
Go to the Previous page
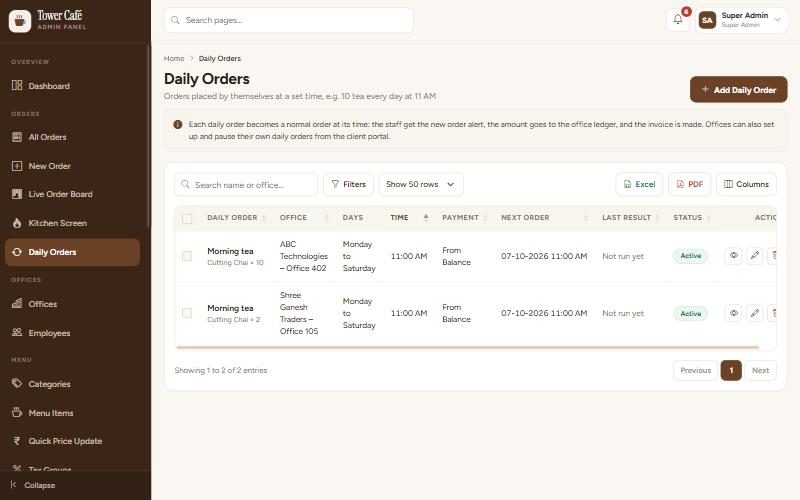[695, 370]
